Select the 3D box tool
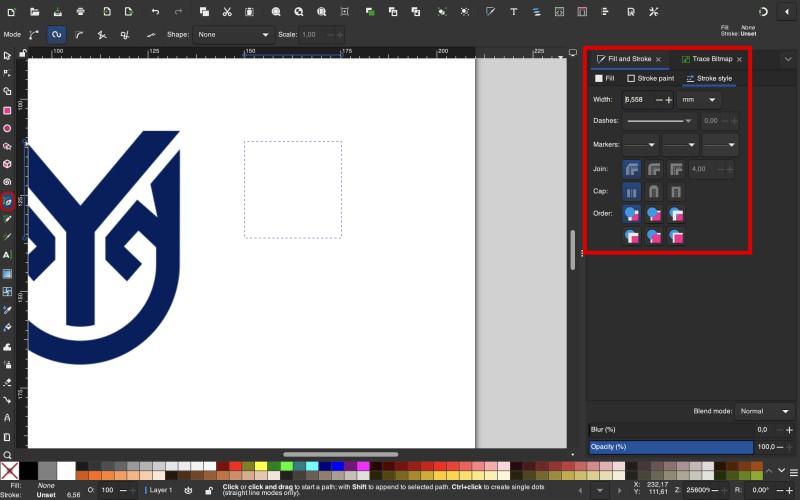Screen dimensions: 800x500 point(7,164)
